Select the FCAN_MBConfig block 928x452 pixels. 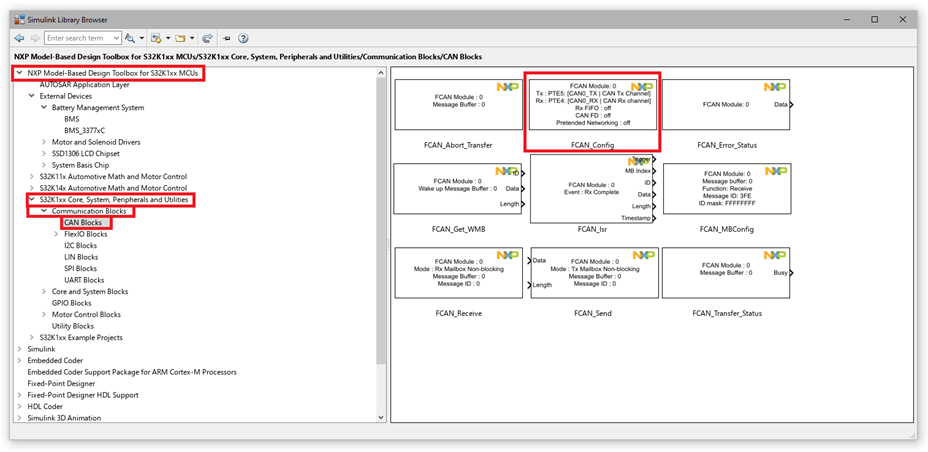pyautogui.click(x=726, y=188)
